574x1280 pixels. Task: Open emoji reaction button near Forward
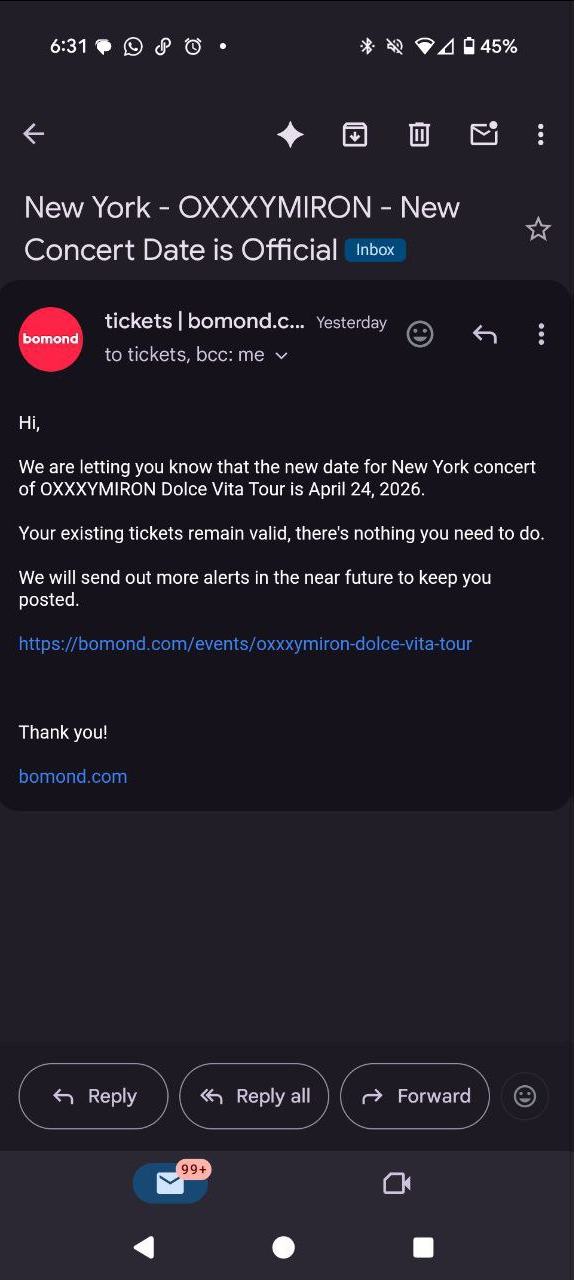pyautogui.click(x=525, y=1096)
